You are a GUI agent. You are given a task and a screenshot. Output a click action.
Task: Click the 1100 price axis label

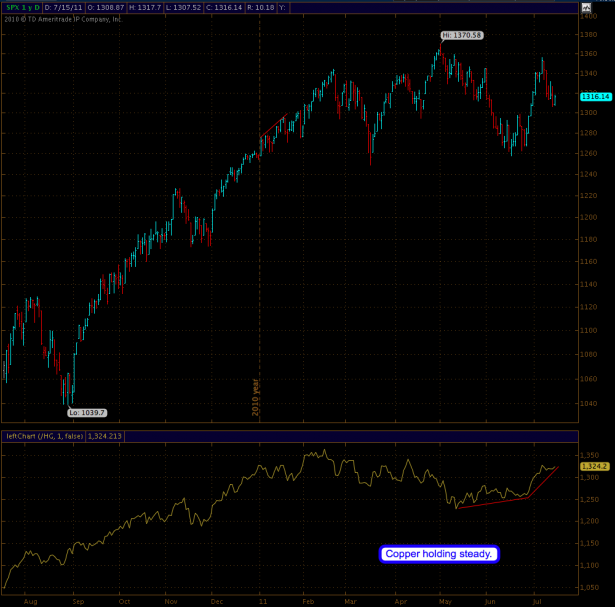(589, 331)
